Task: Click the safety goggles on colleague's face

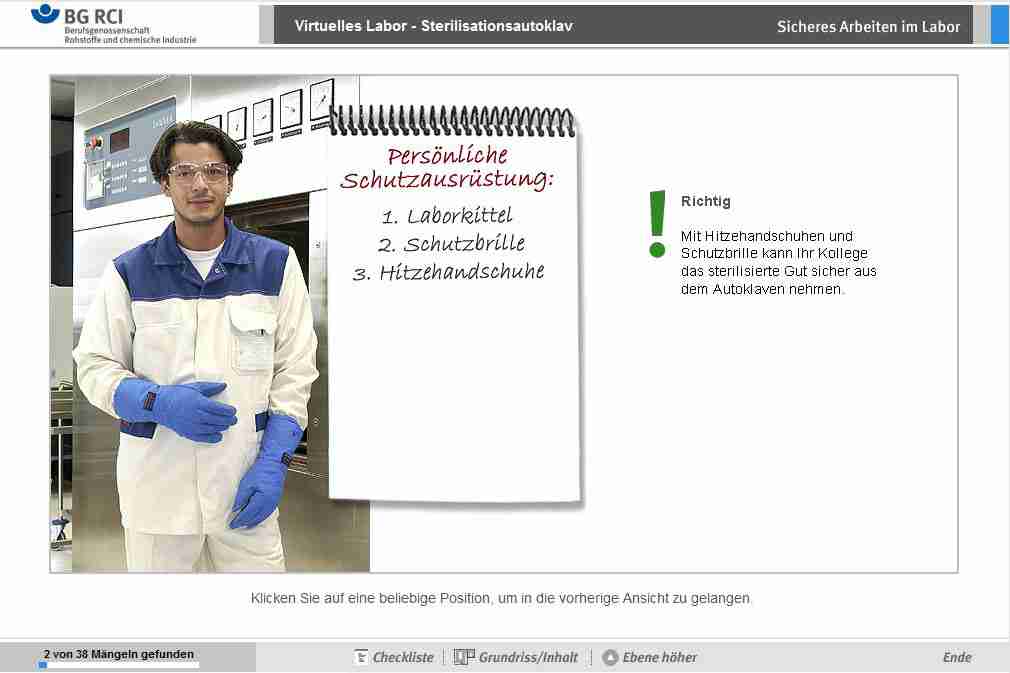Action: (x=198, y=172)
